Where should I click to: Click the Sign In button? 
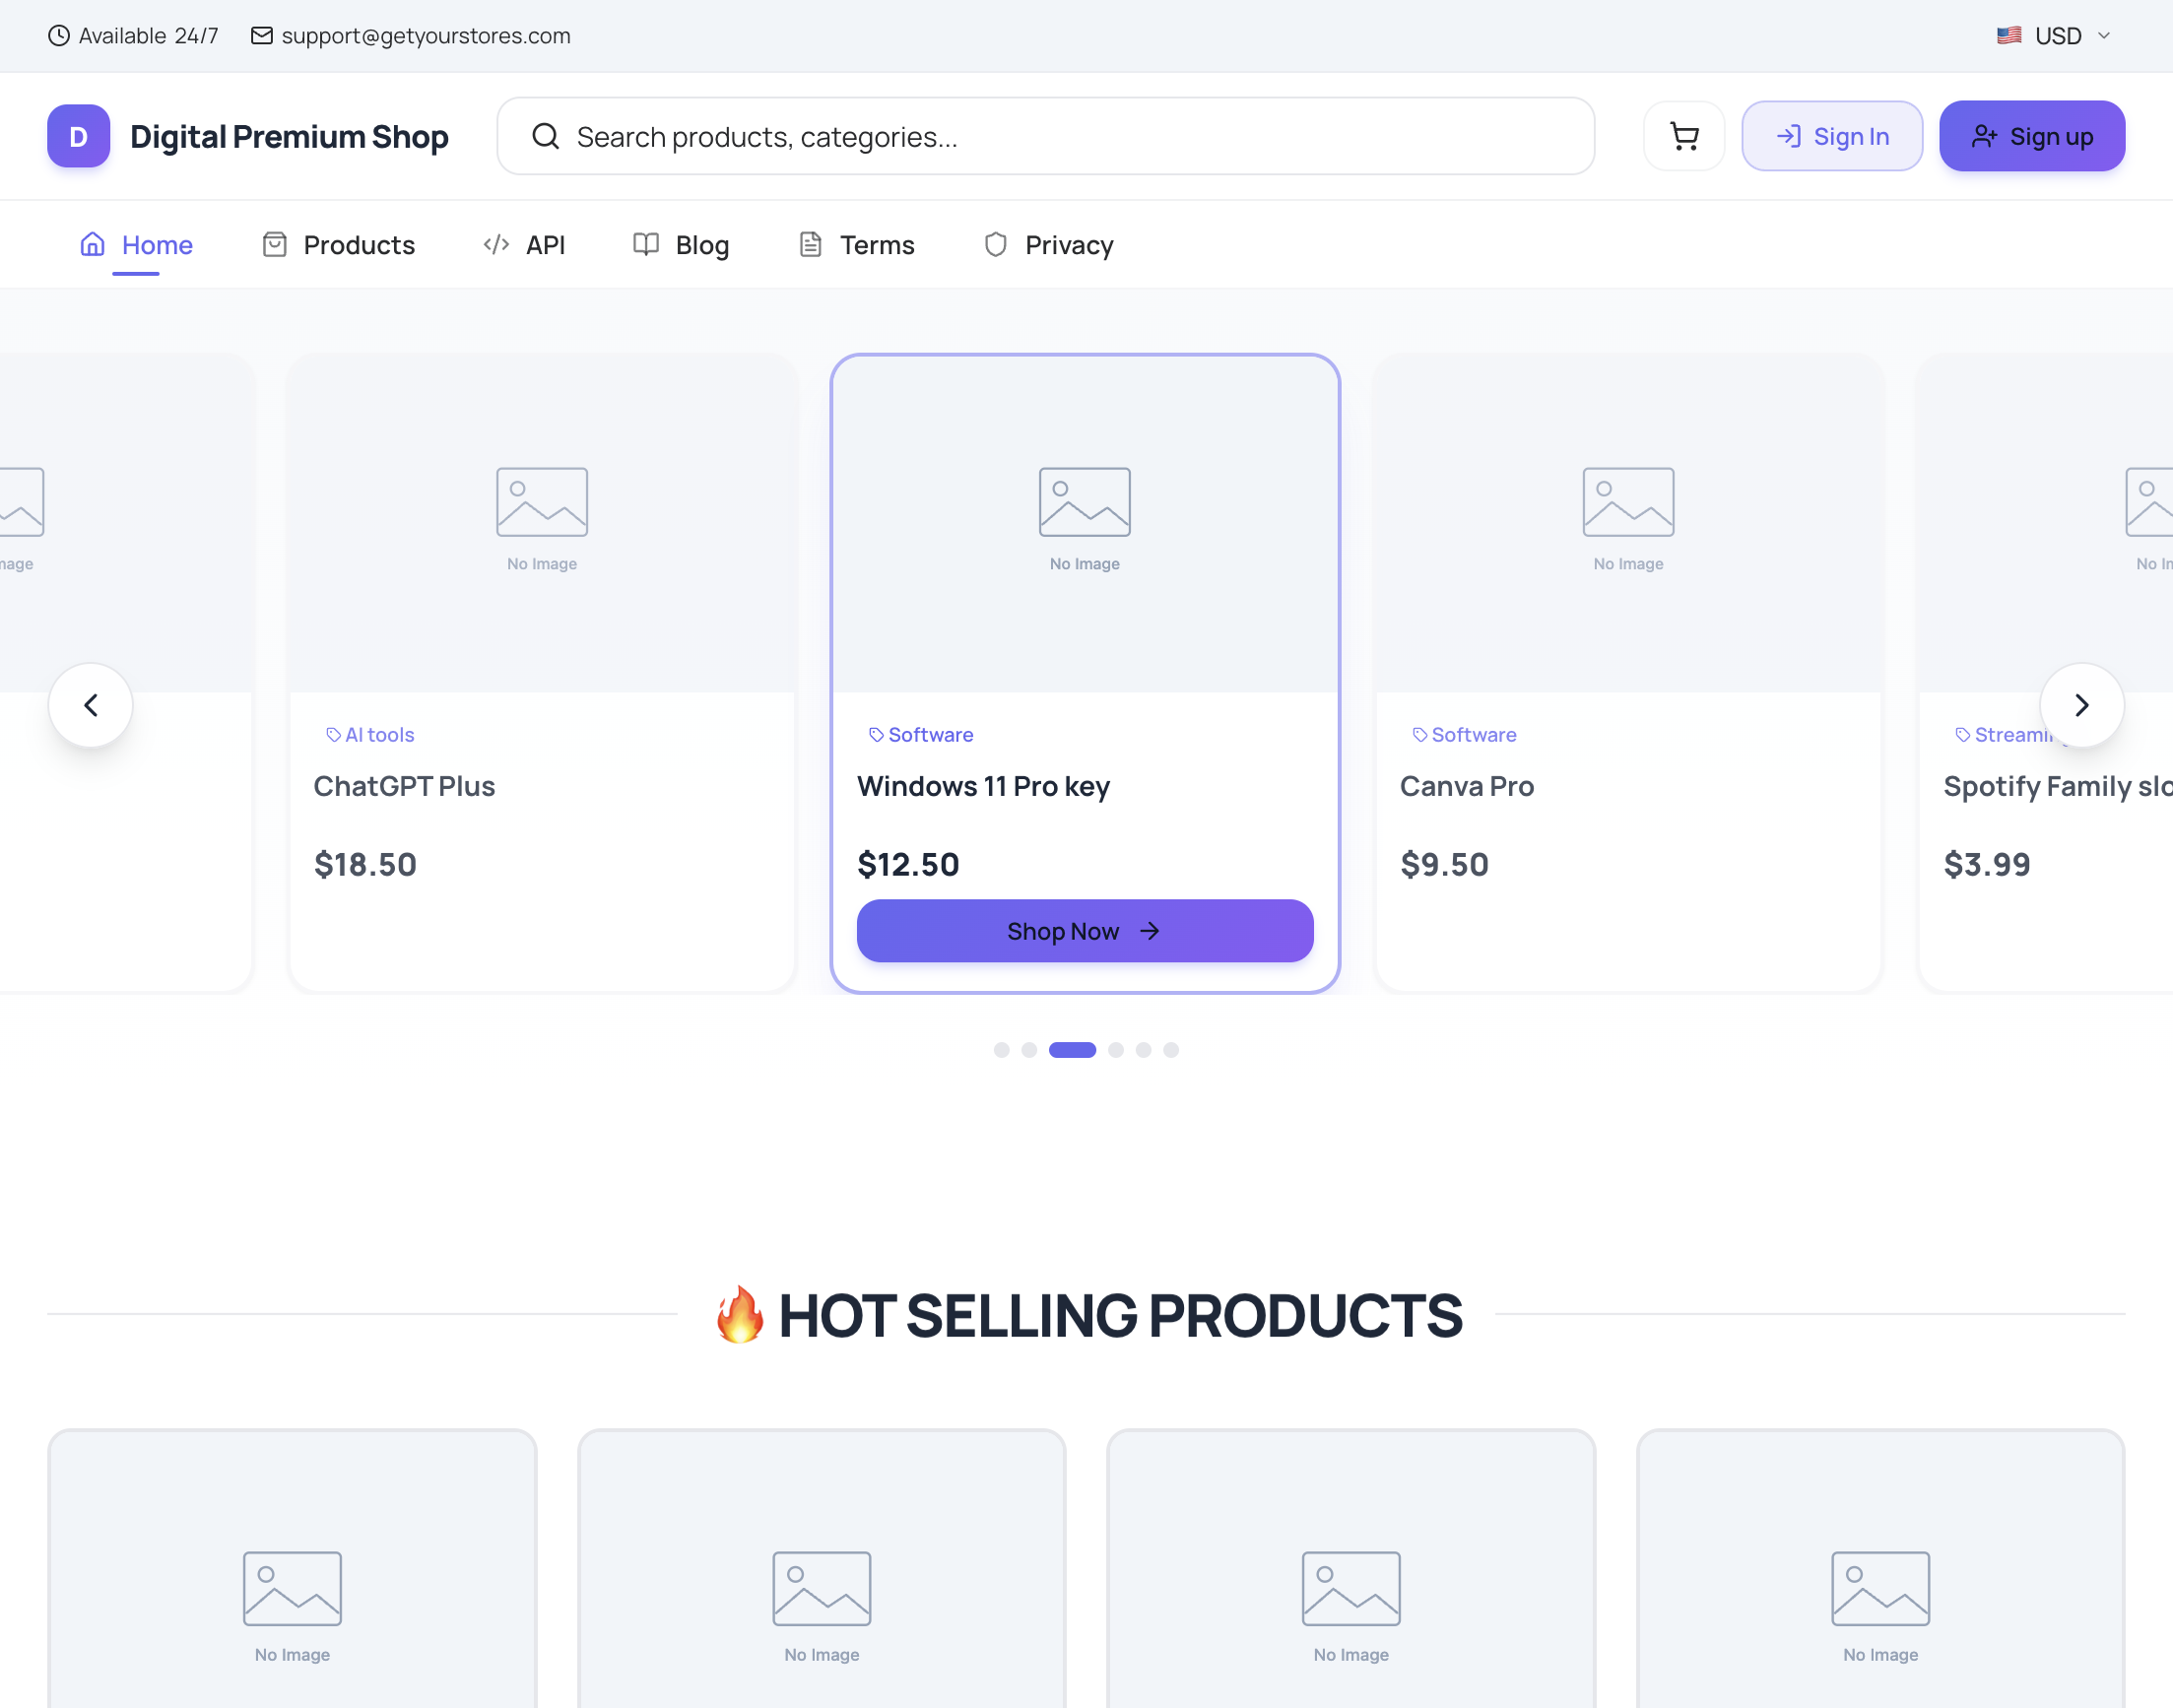[x=1832, y=136]
